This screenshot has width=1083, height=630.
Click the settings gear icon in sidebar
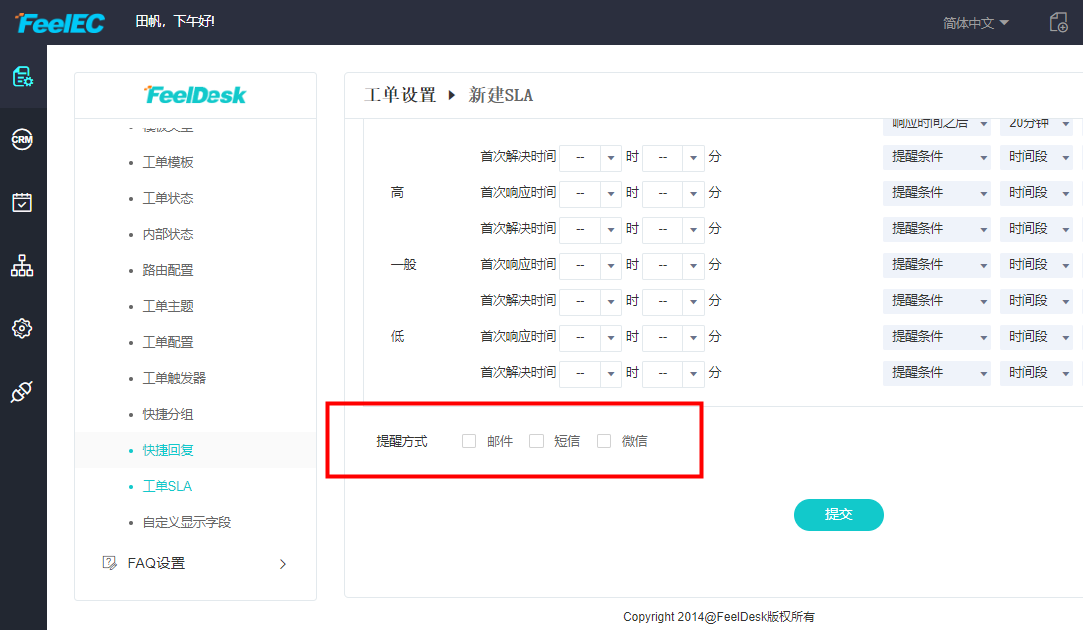(x=22, y=328)
